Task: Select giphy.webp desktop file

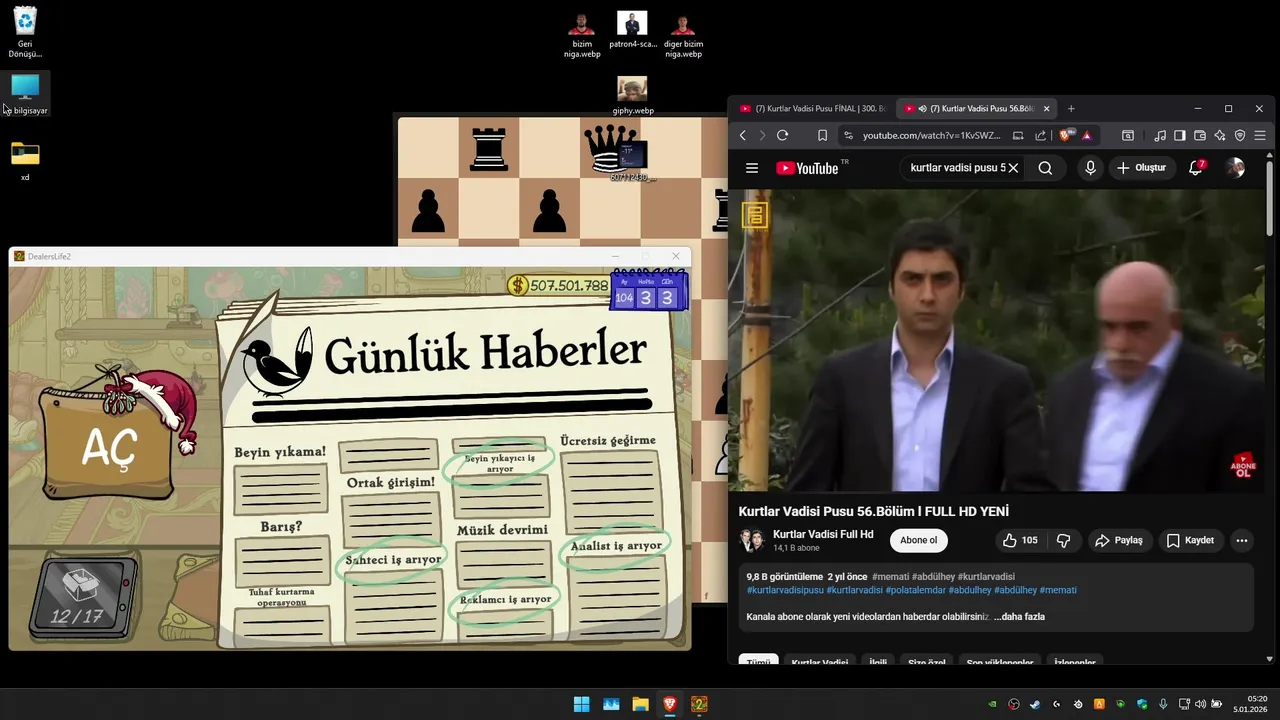Action: [x=632, y=96]
